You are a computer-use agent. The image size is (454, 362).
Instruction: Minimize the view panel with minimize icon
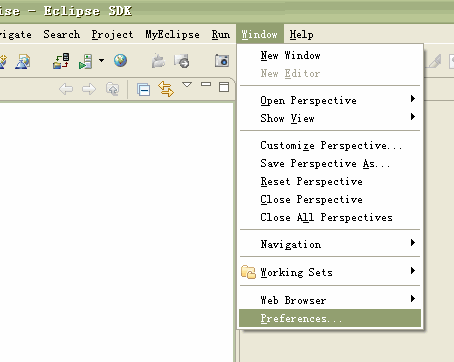(206, 84)
